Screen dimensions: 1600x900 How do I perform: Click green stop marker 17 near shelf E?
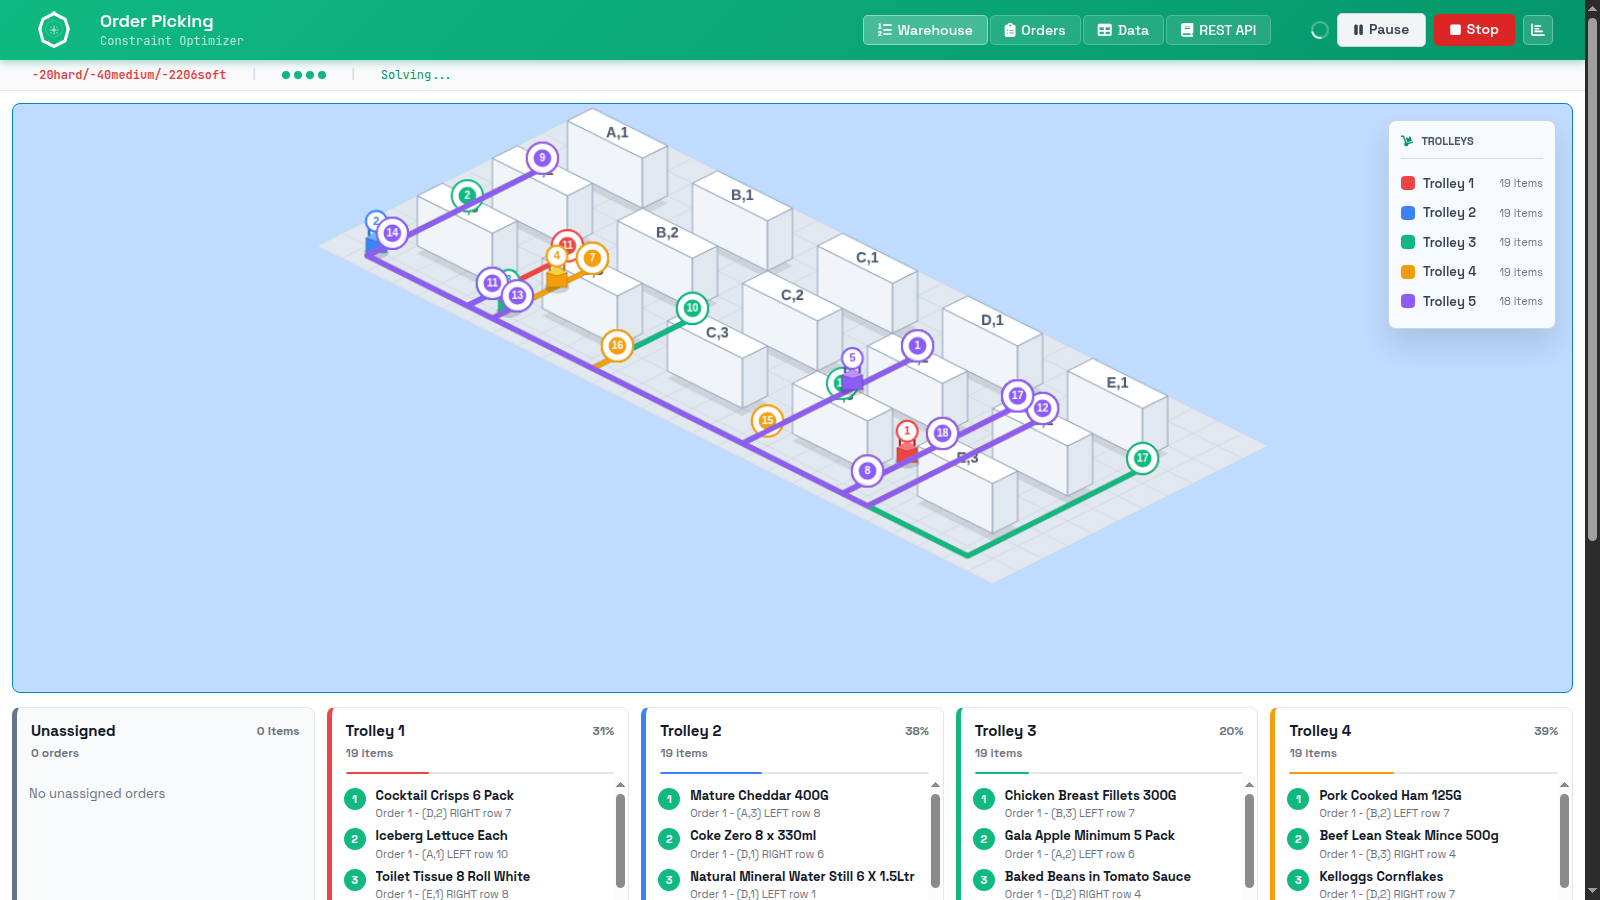[x=1142, y=458]
